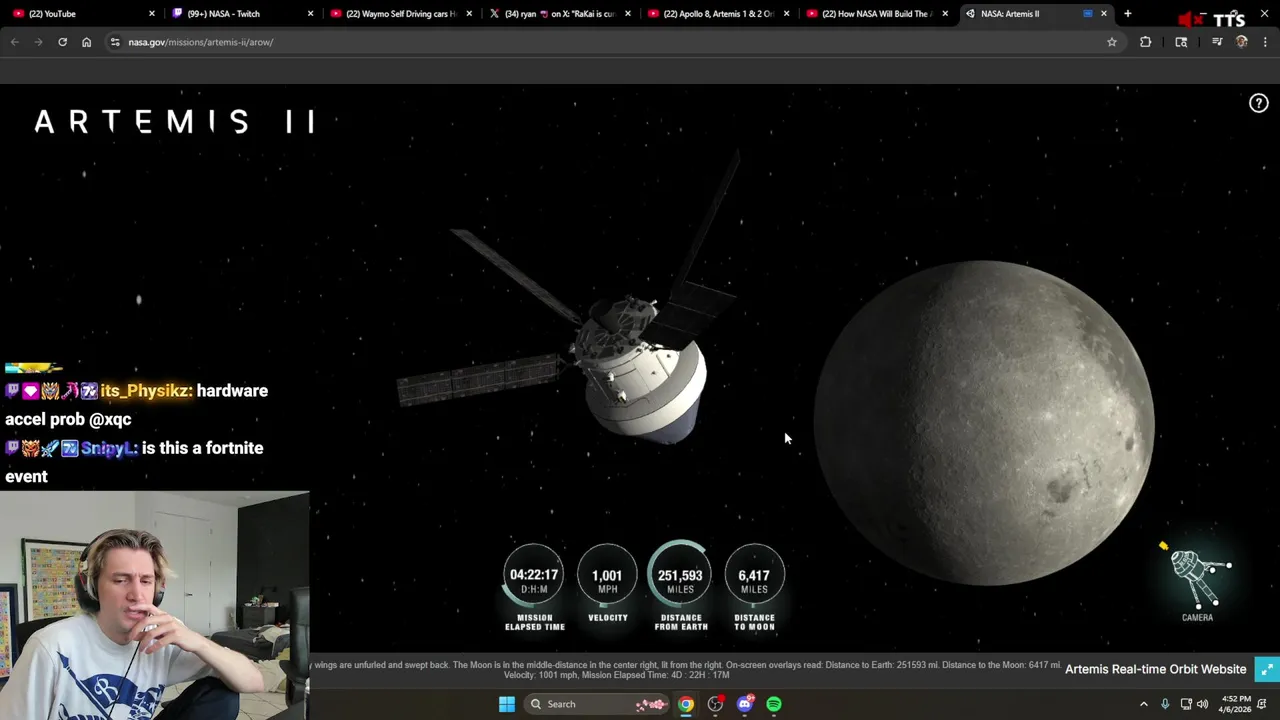Close the Waymo Self Driving cars tab

point(469,14)
